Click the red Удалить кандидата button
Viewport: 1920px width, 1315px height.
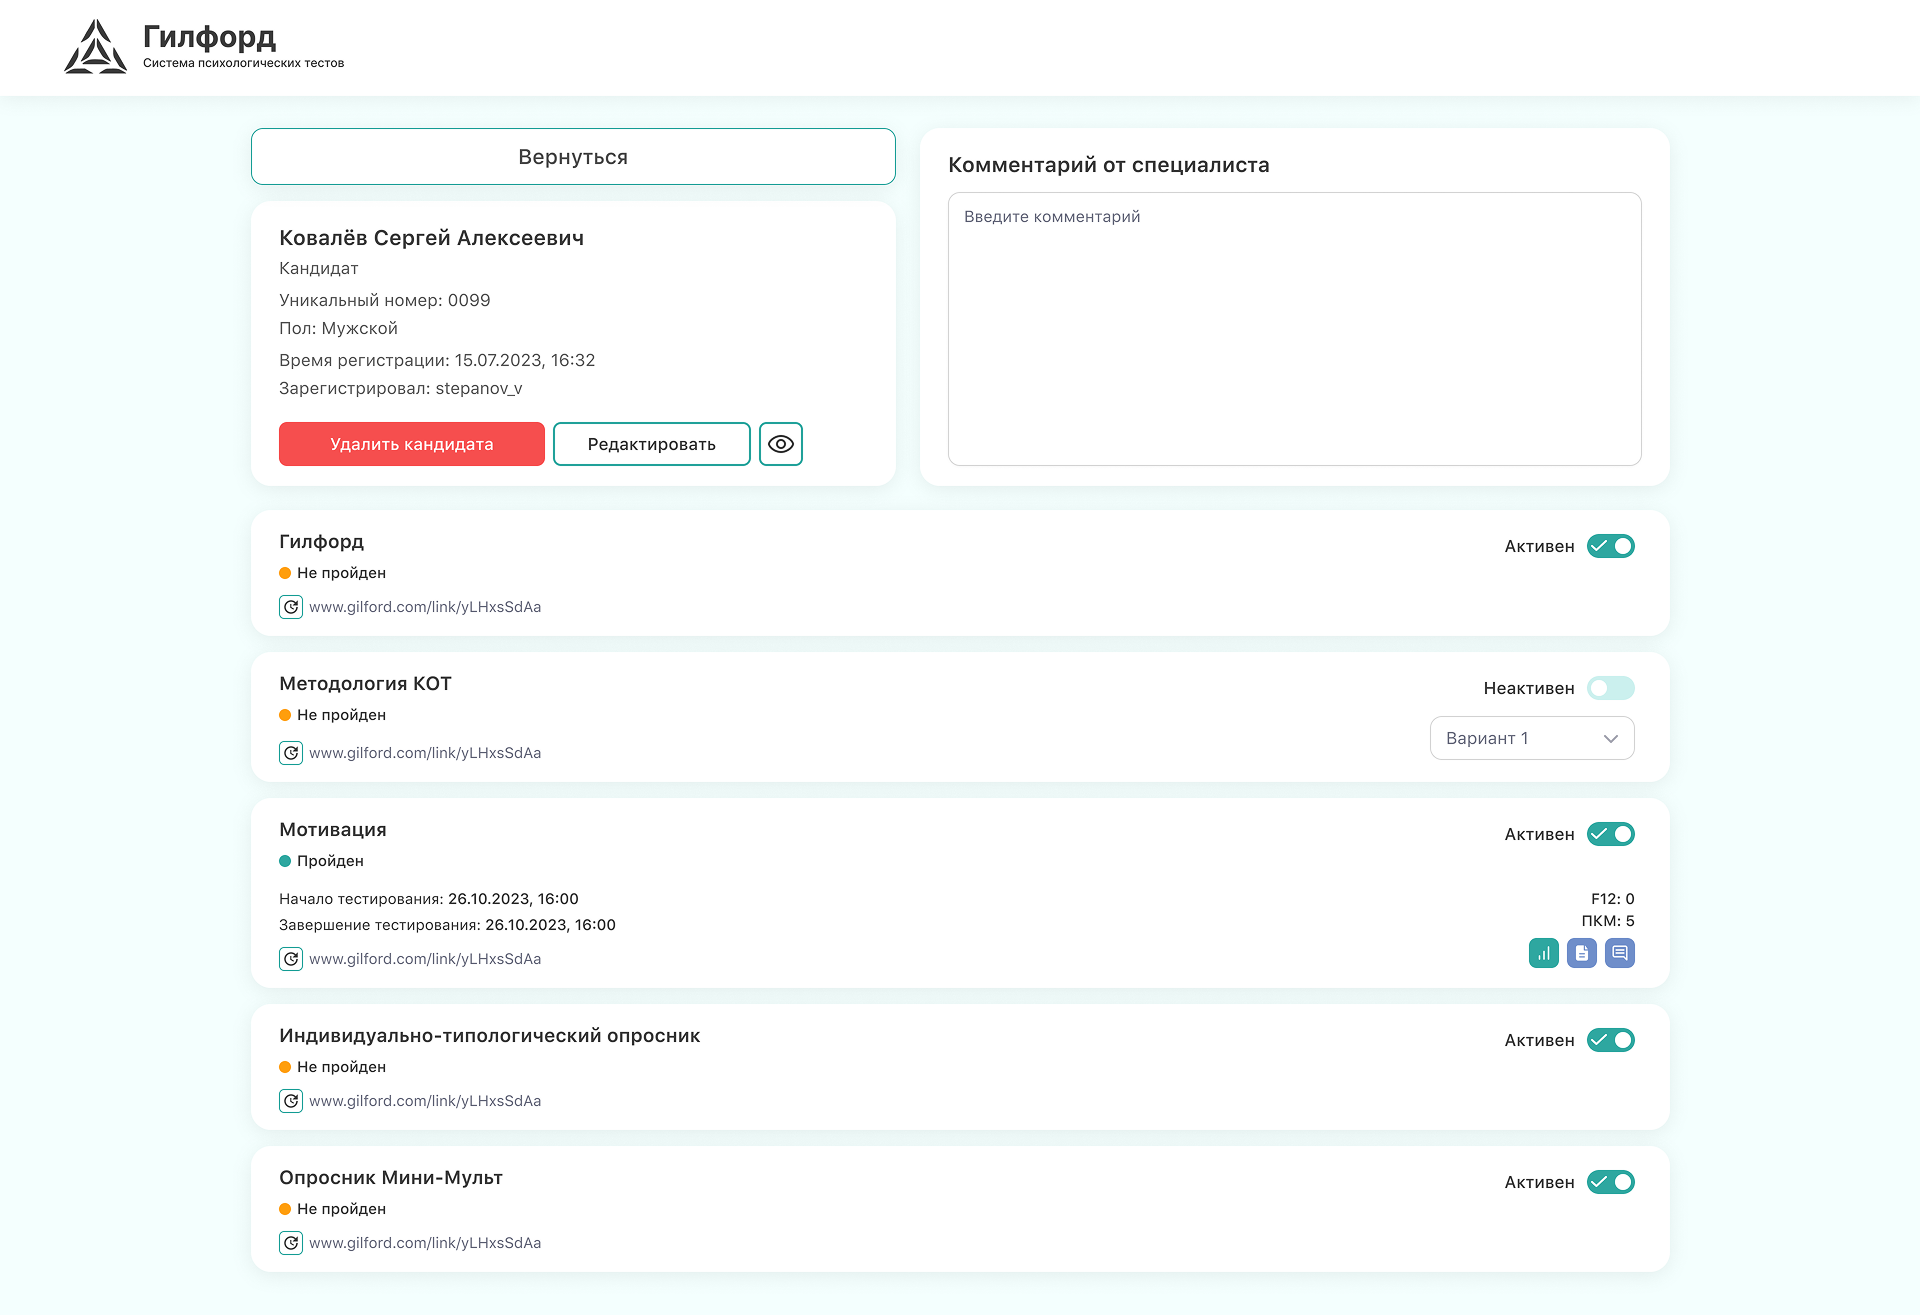click(411, 444)
